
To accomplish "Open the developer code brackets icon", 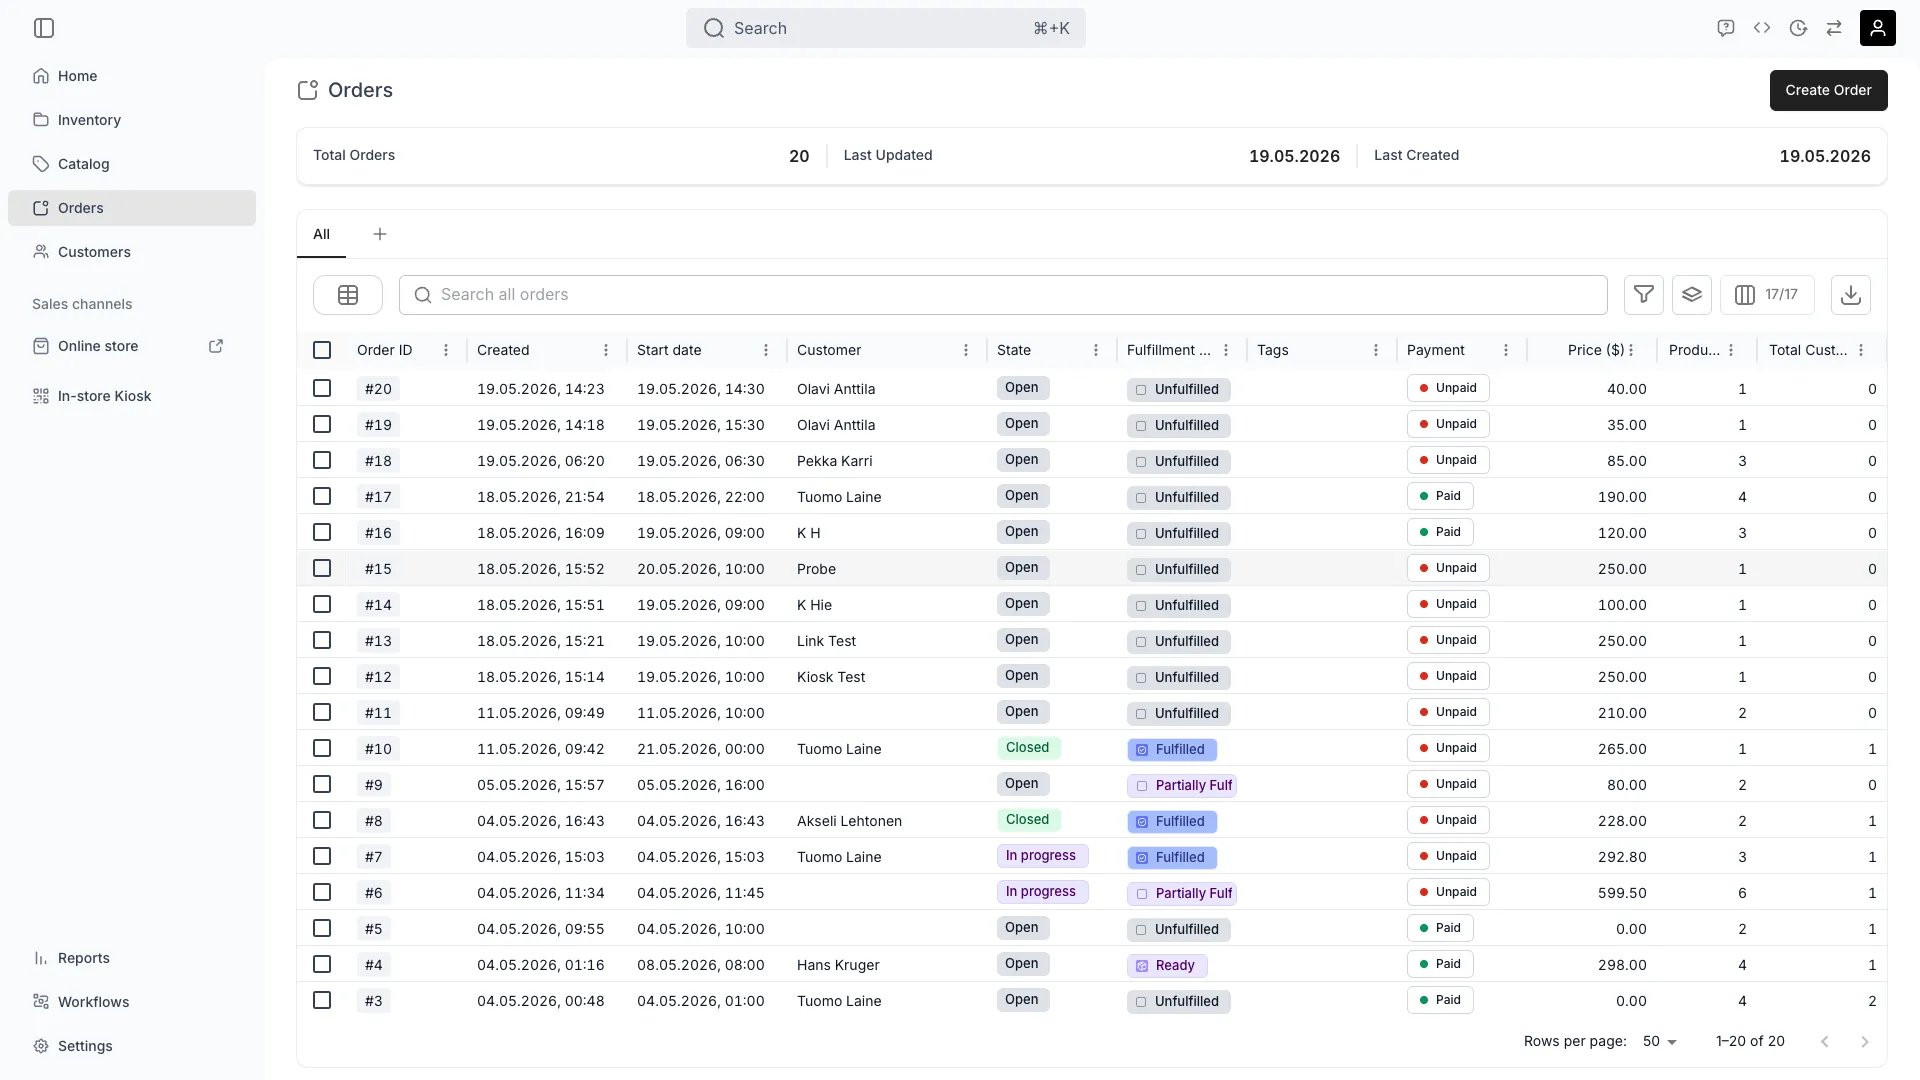I will [x=1762, y=28].
